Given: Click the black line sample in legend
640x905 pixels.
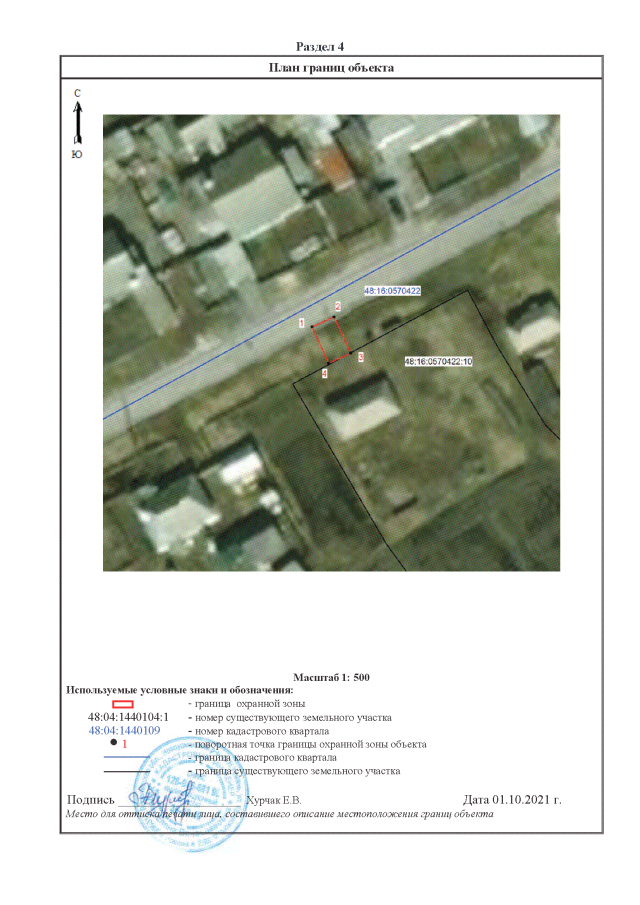Looking at the screenshot, I should (126, 771).
